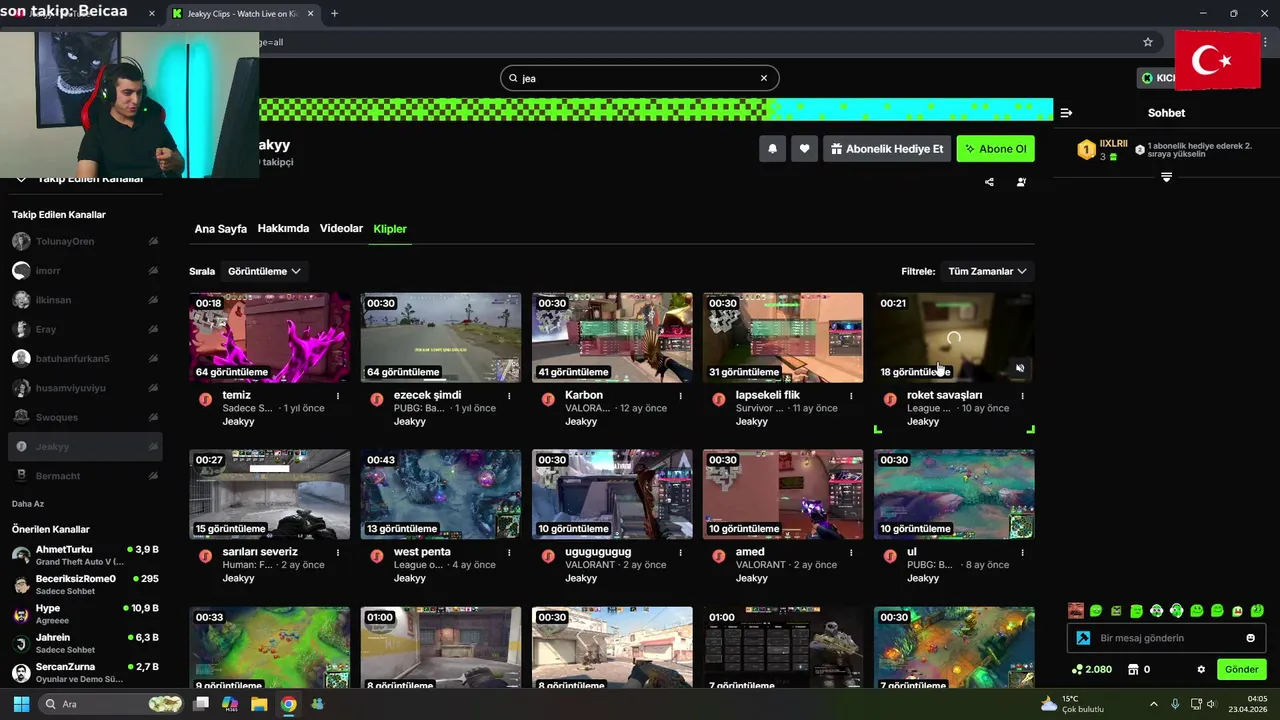This screenshot has width=1280, height=720.
Task: Open recommended channel Hype
Action: (x=85, y=613)
